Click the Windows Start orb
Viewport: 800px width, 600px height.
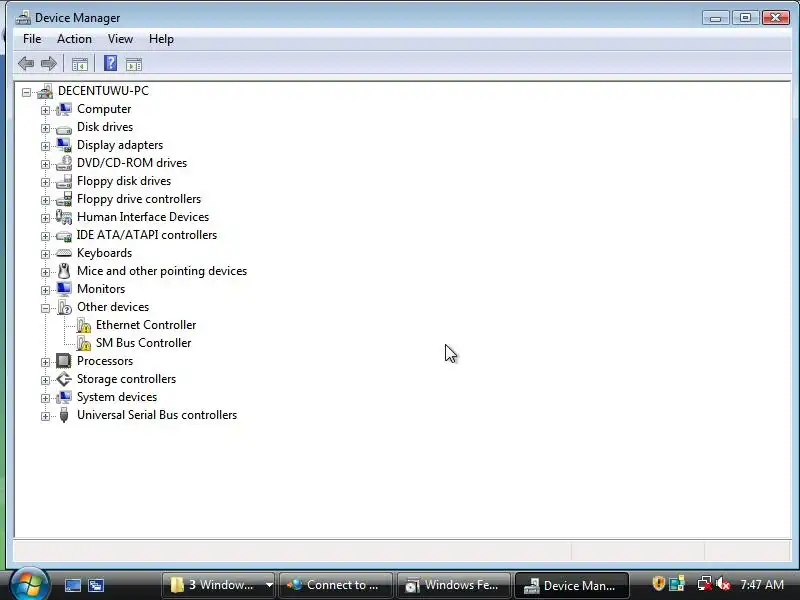tap(30, 584)
